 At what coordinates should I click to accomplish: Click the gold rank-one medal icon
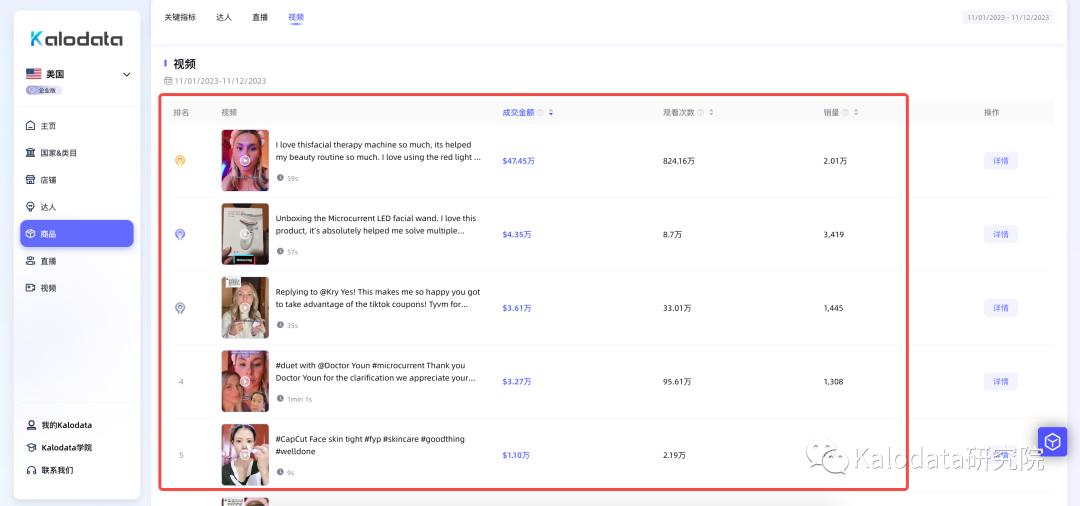[180, 161]
